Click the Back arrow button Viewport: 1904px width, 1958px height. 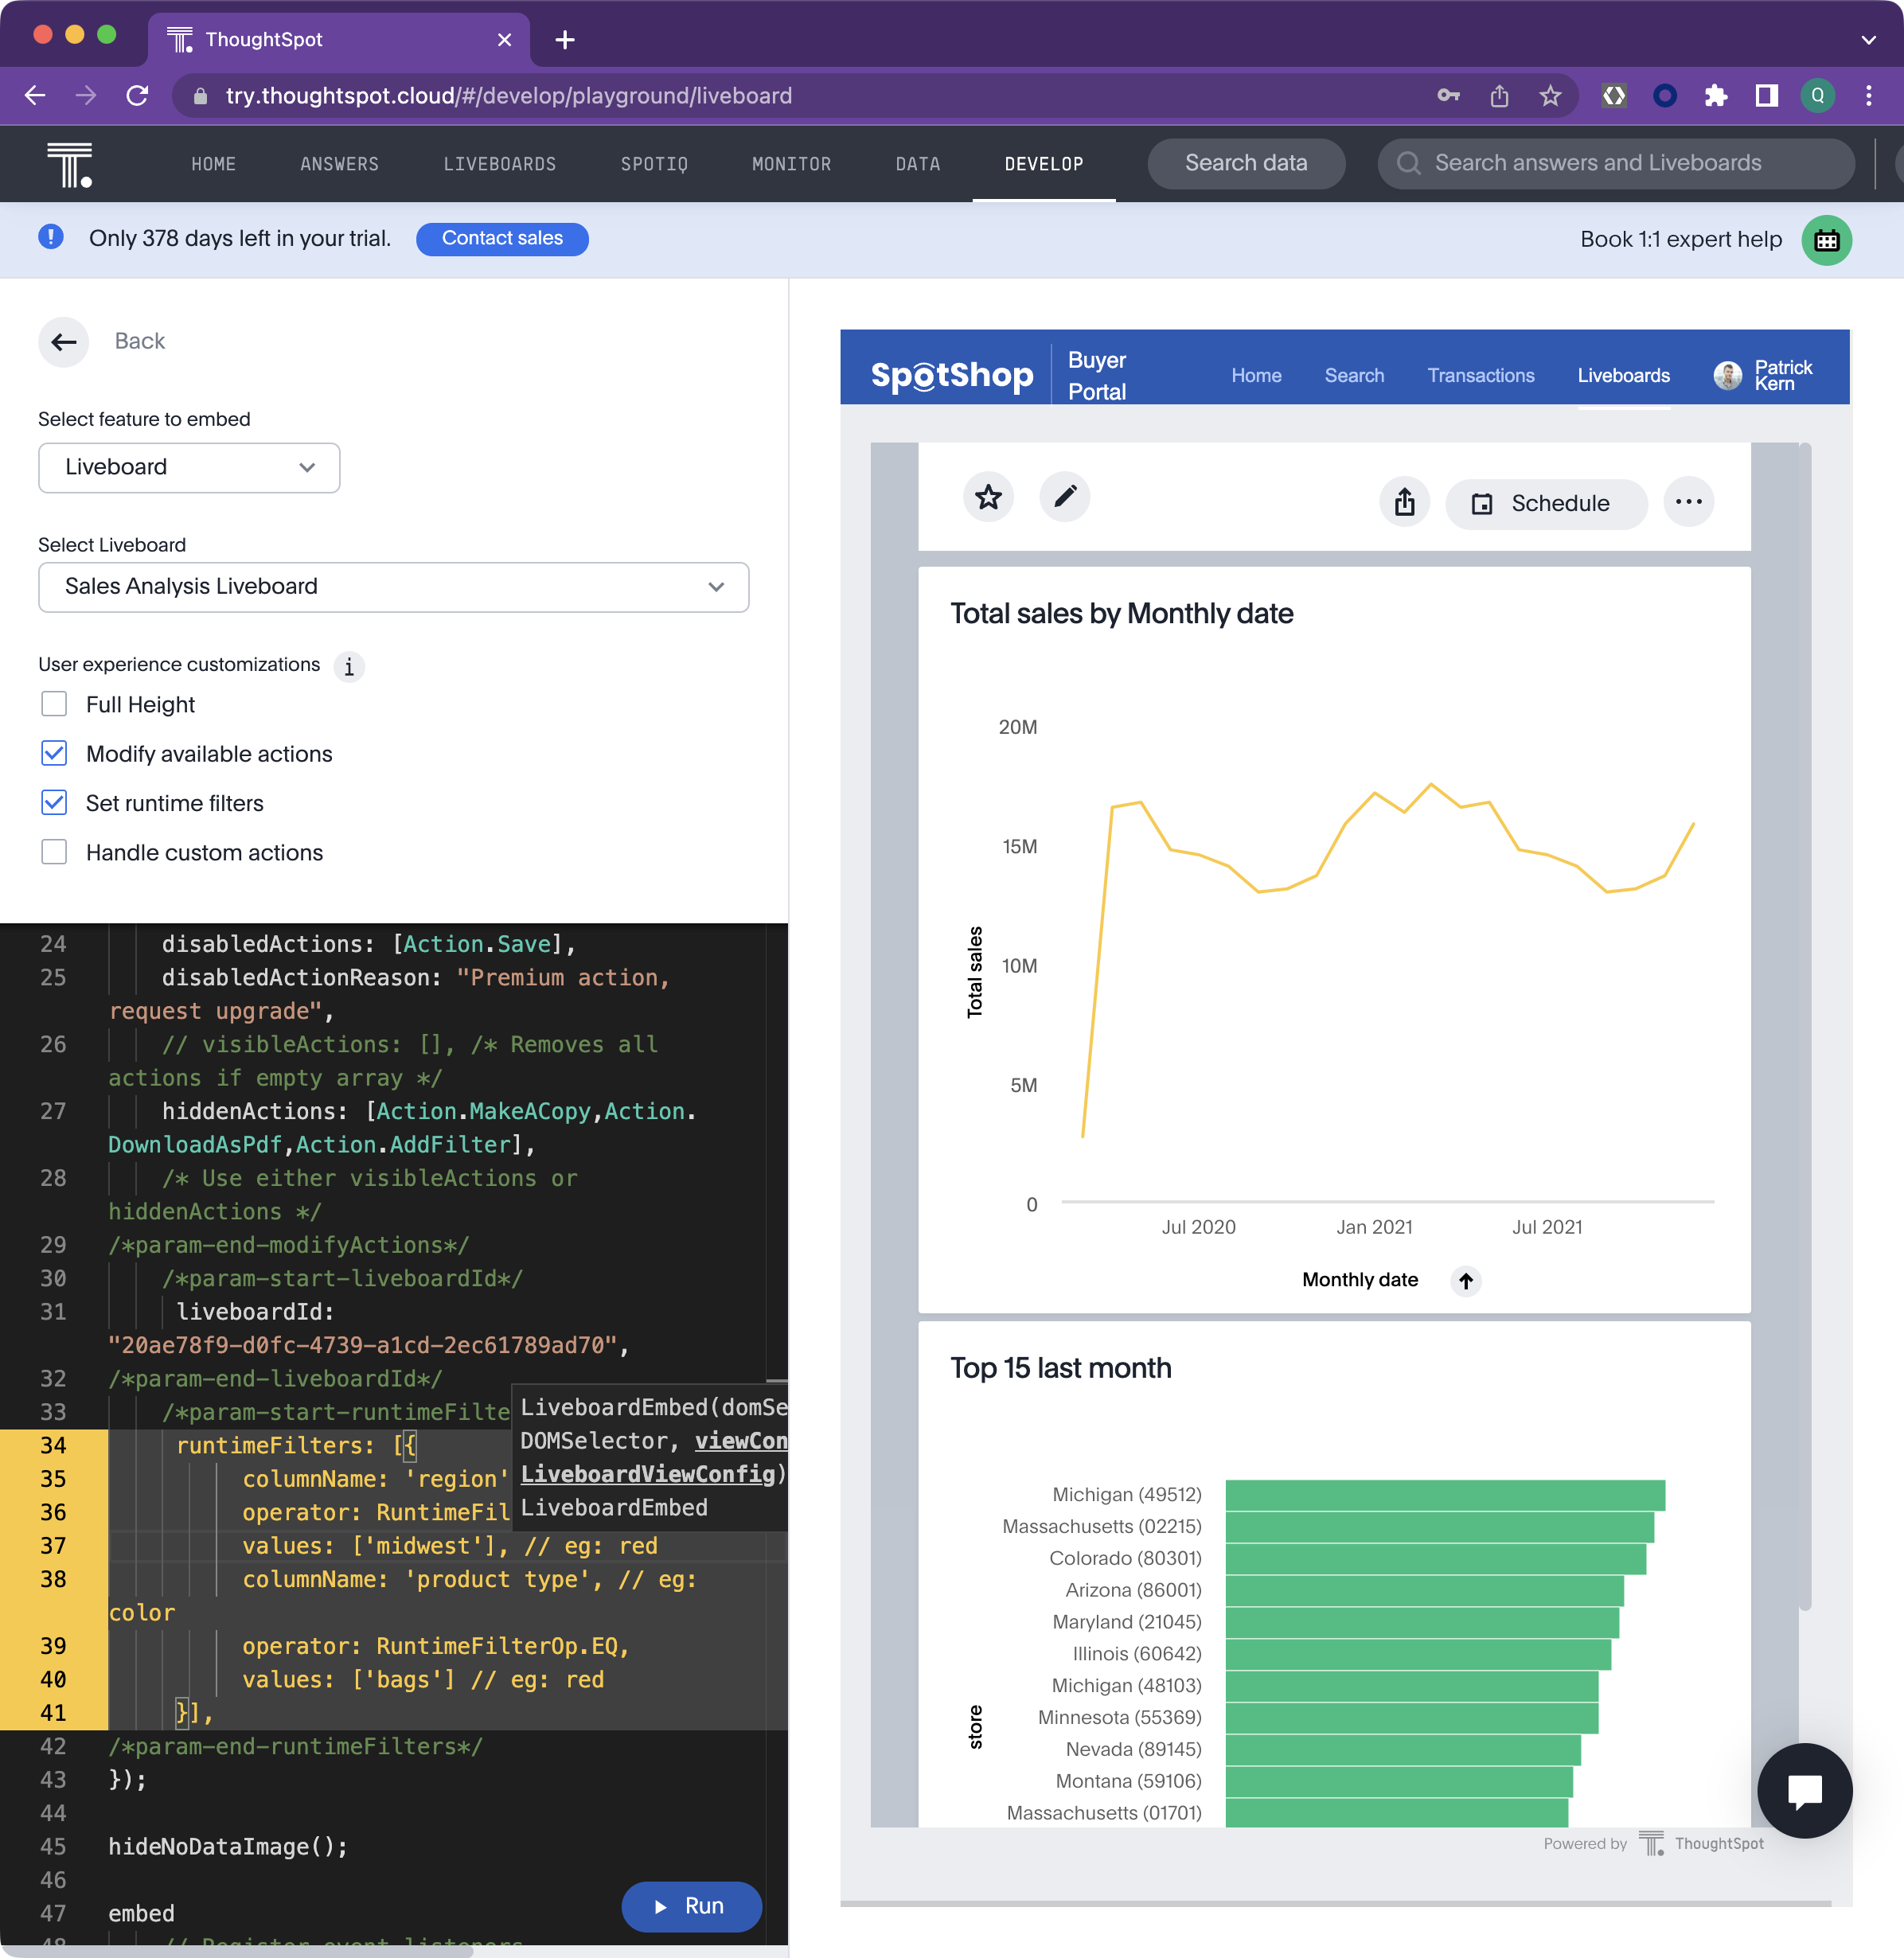[64, 342]
